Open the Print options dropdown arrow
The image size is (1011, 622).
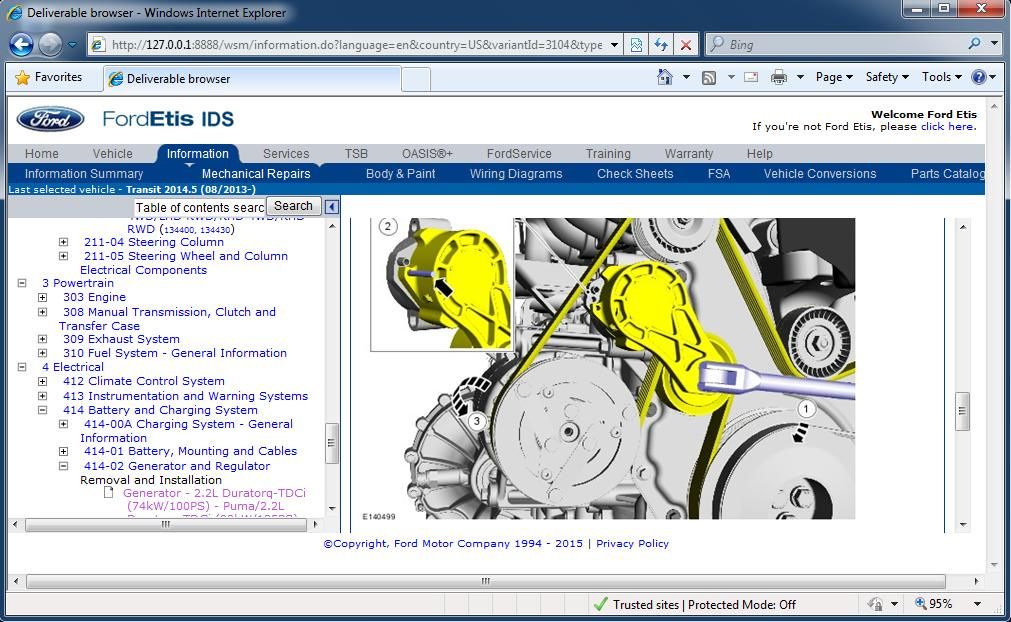click(x=800, y=77)
